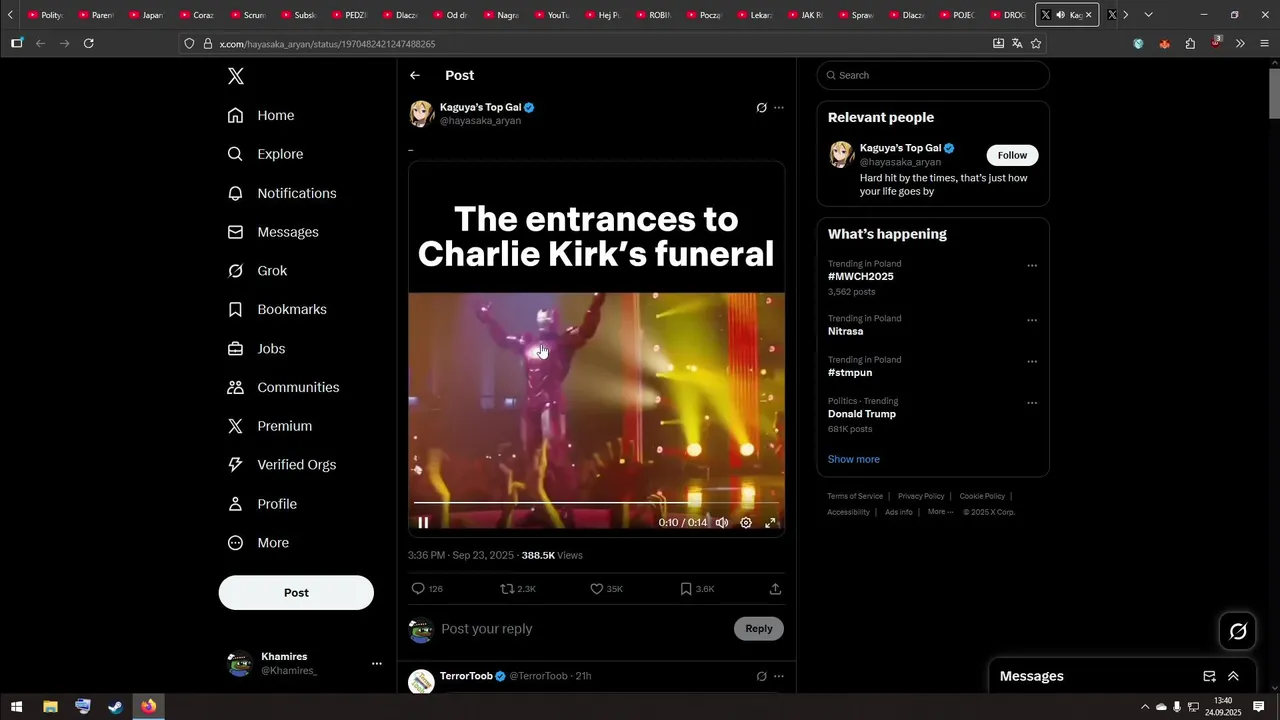Image resolution: width=1280 pixels, height=720 pixels.
Task: Open Khamires account options menu
Action: point(377,664)
